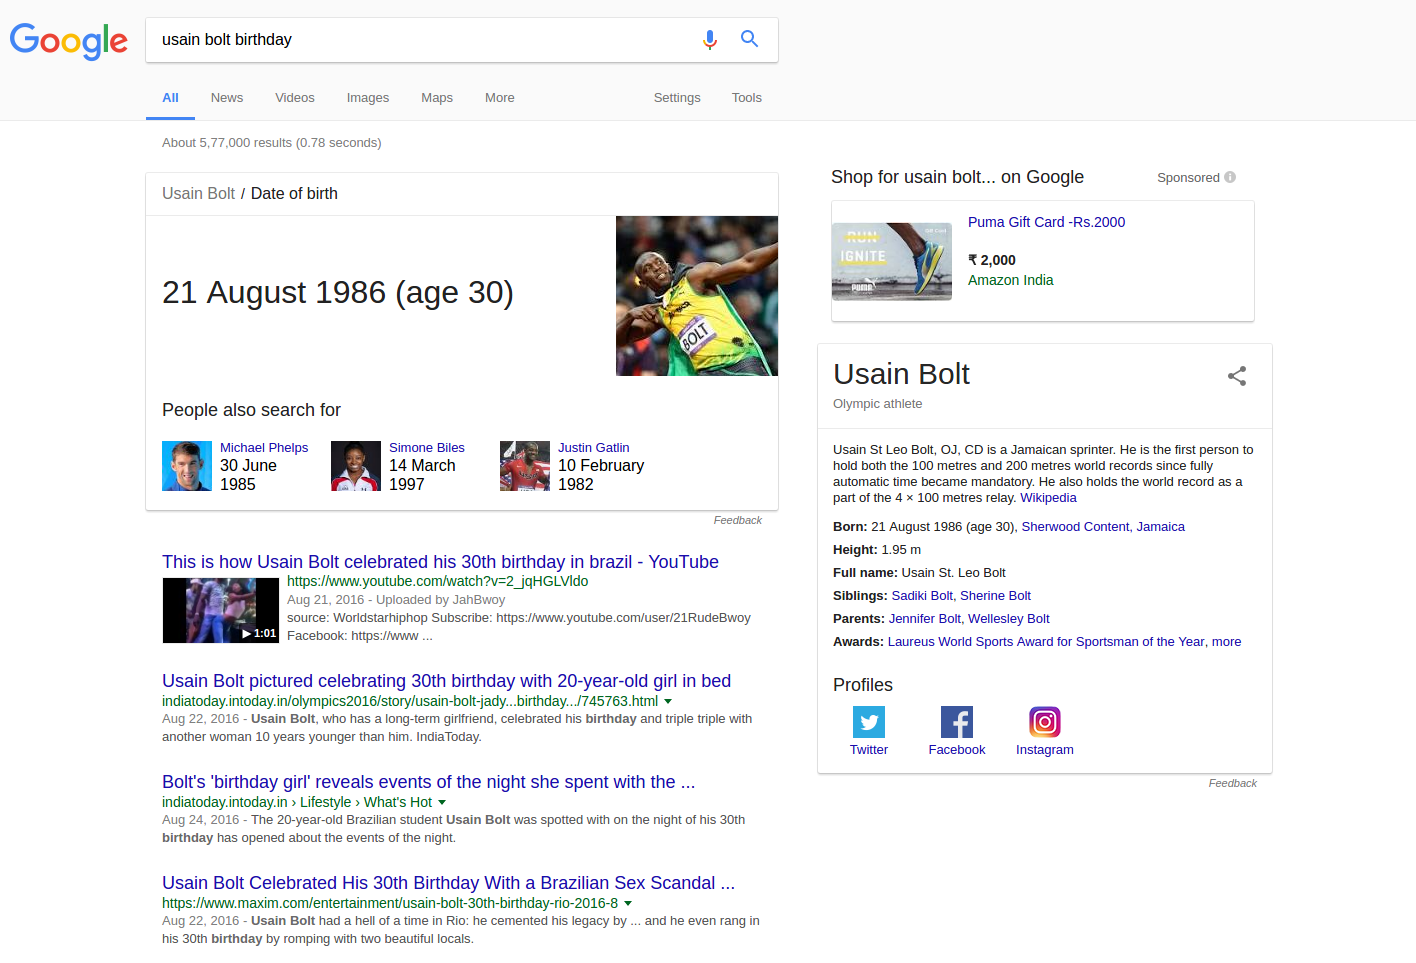Click Instagram label under Profiles
This screenshot has height=963, width=1416.
(x=1045, y=750)
